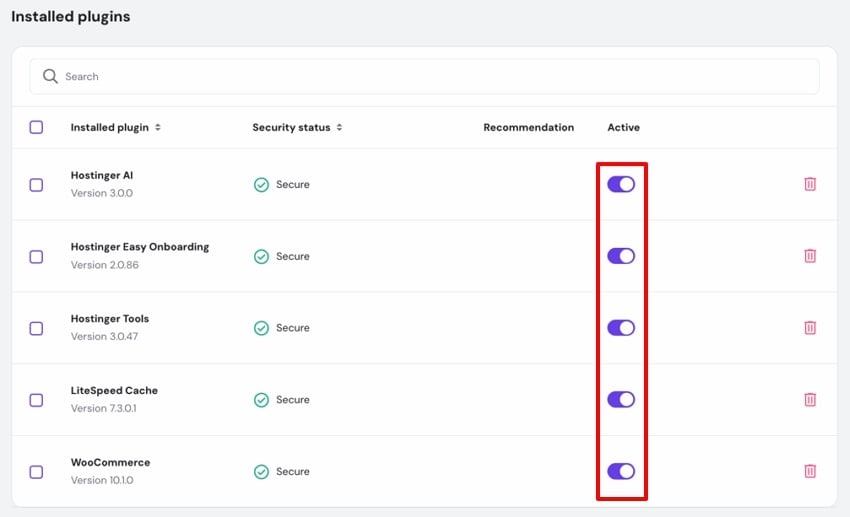Remove Hostinger Tools using trash icon

pos(810,328)
